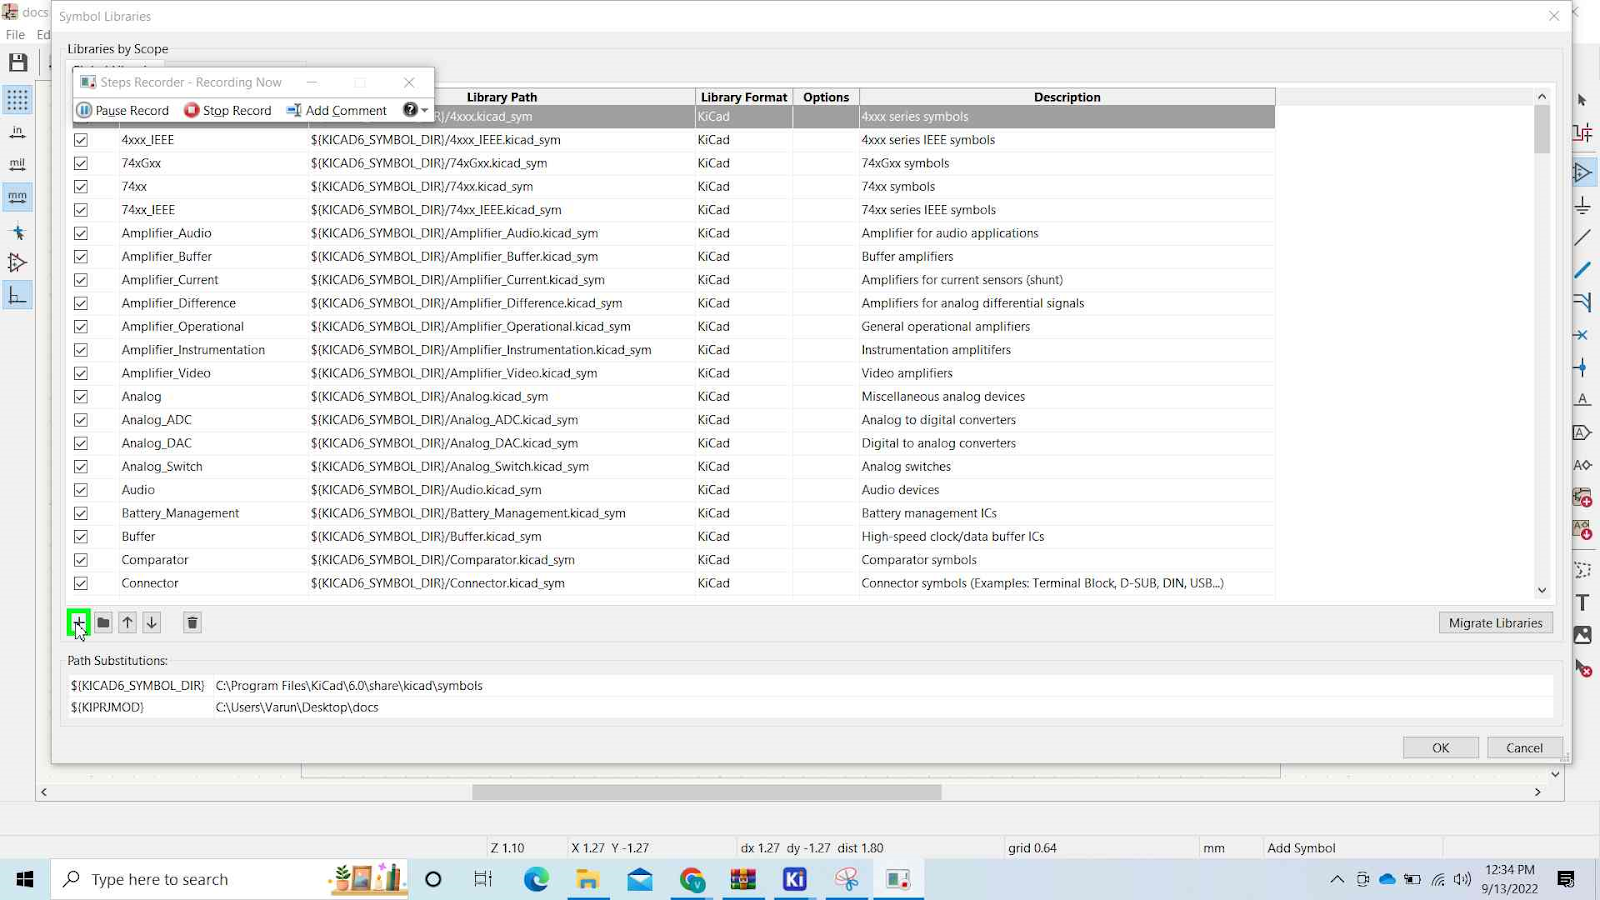Select the Add Image tool
Screen dimensions: 1600x900
pyautogui.click(x=1582, y=635)
